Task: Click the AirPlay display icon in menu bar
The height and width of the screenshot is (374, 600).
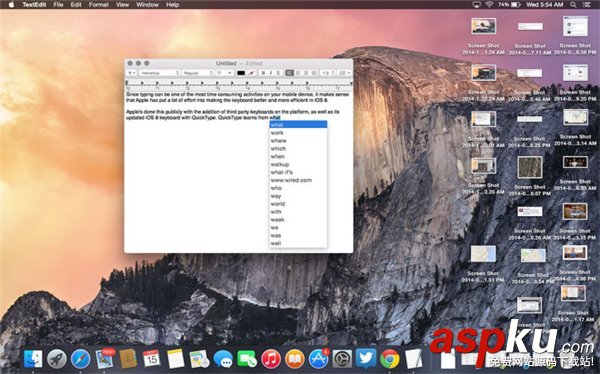Action: [x=477, y=5]
